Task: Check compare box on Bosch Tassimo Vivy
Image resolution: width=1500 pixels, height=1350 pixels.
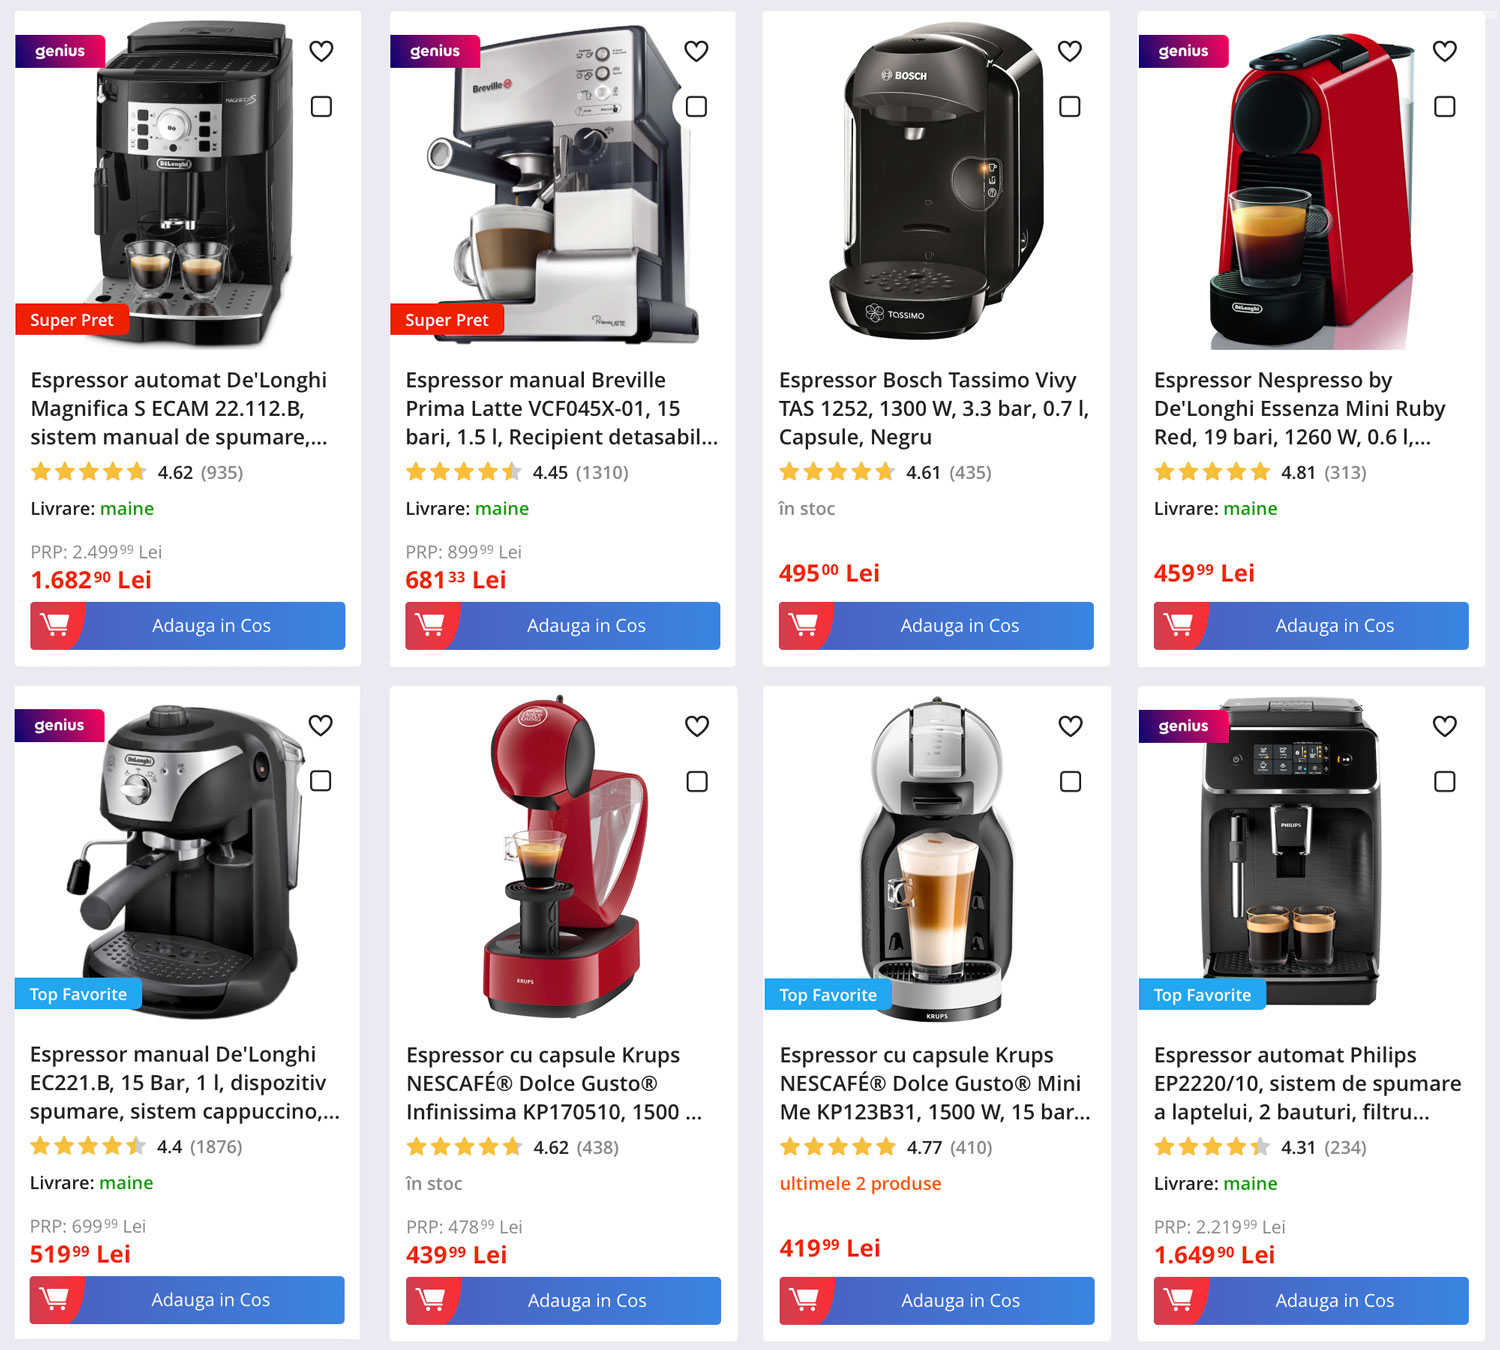Action: (1070, 106)
